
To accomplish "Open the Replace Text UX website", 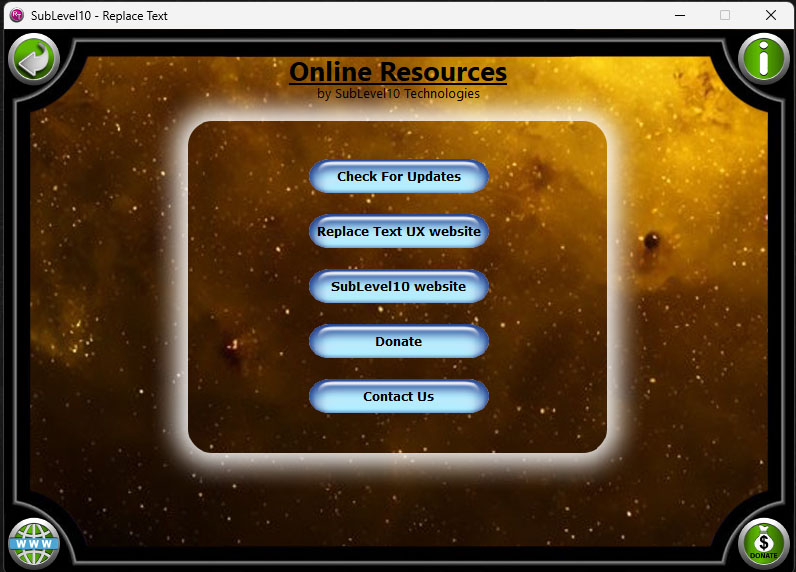I will point(398,231).
